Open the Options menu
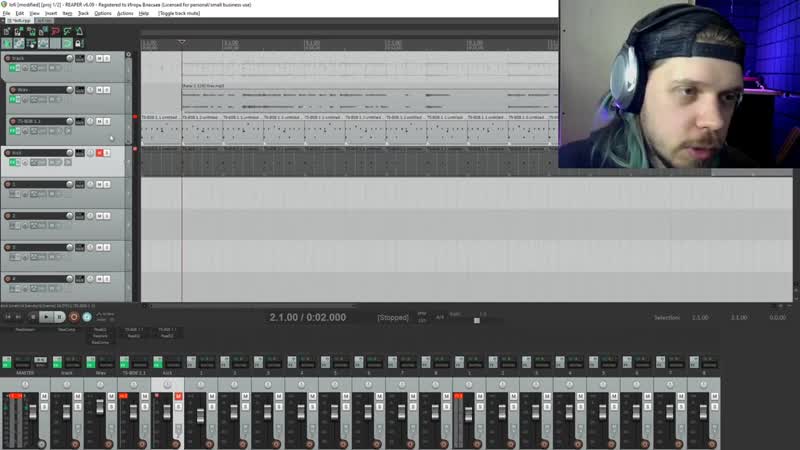Screen dimensions: 800x450 [103, 13]
